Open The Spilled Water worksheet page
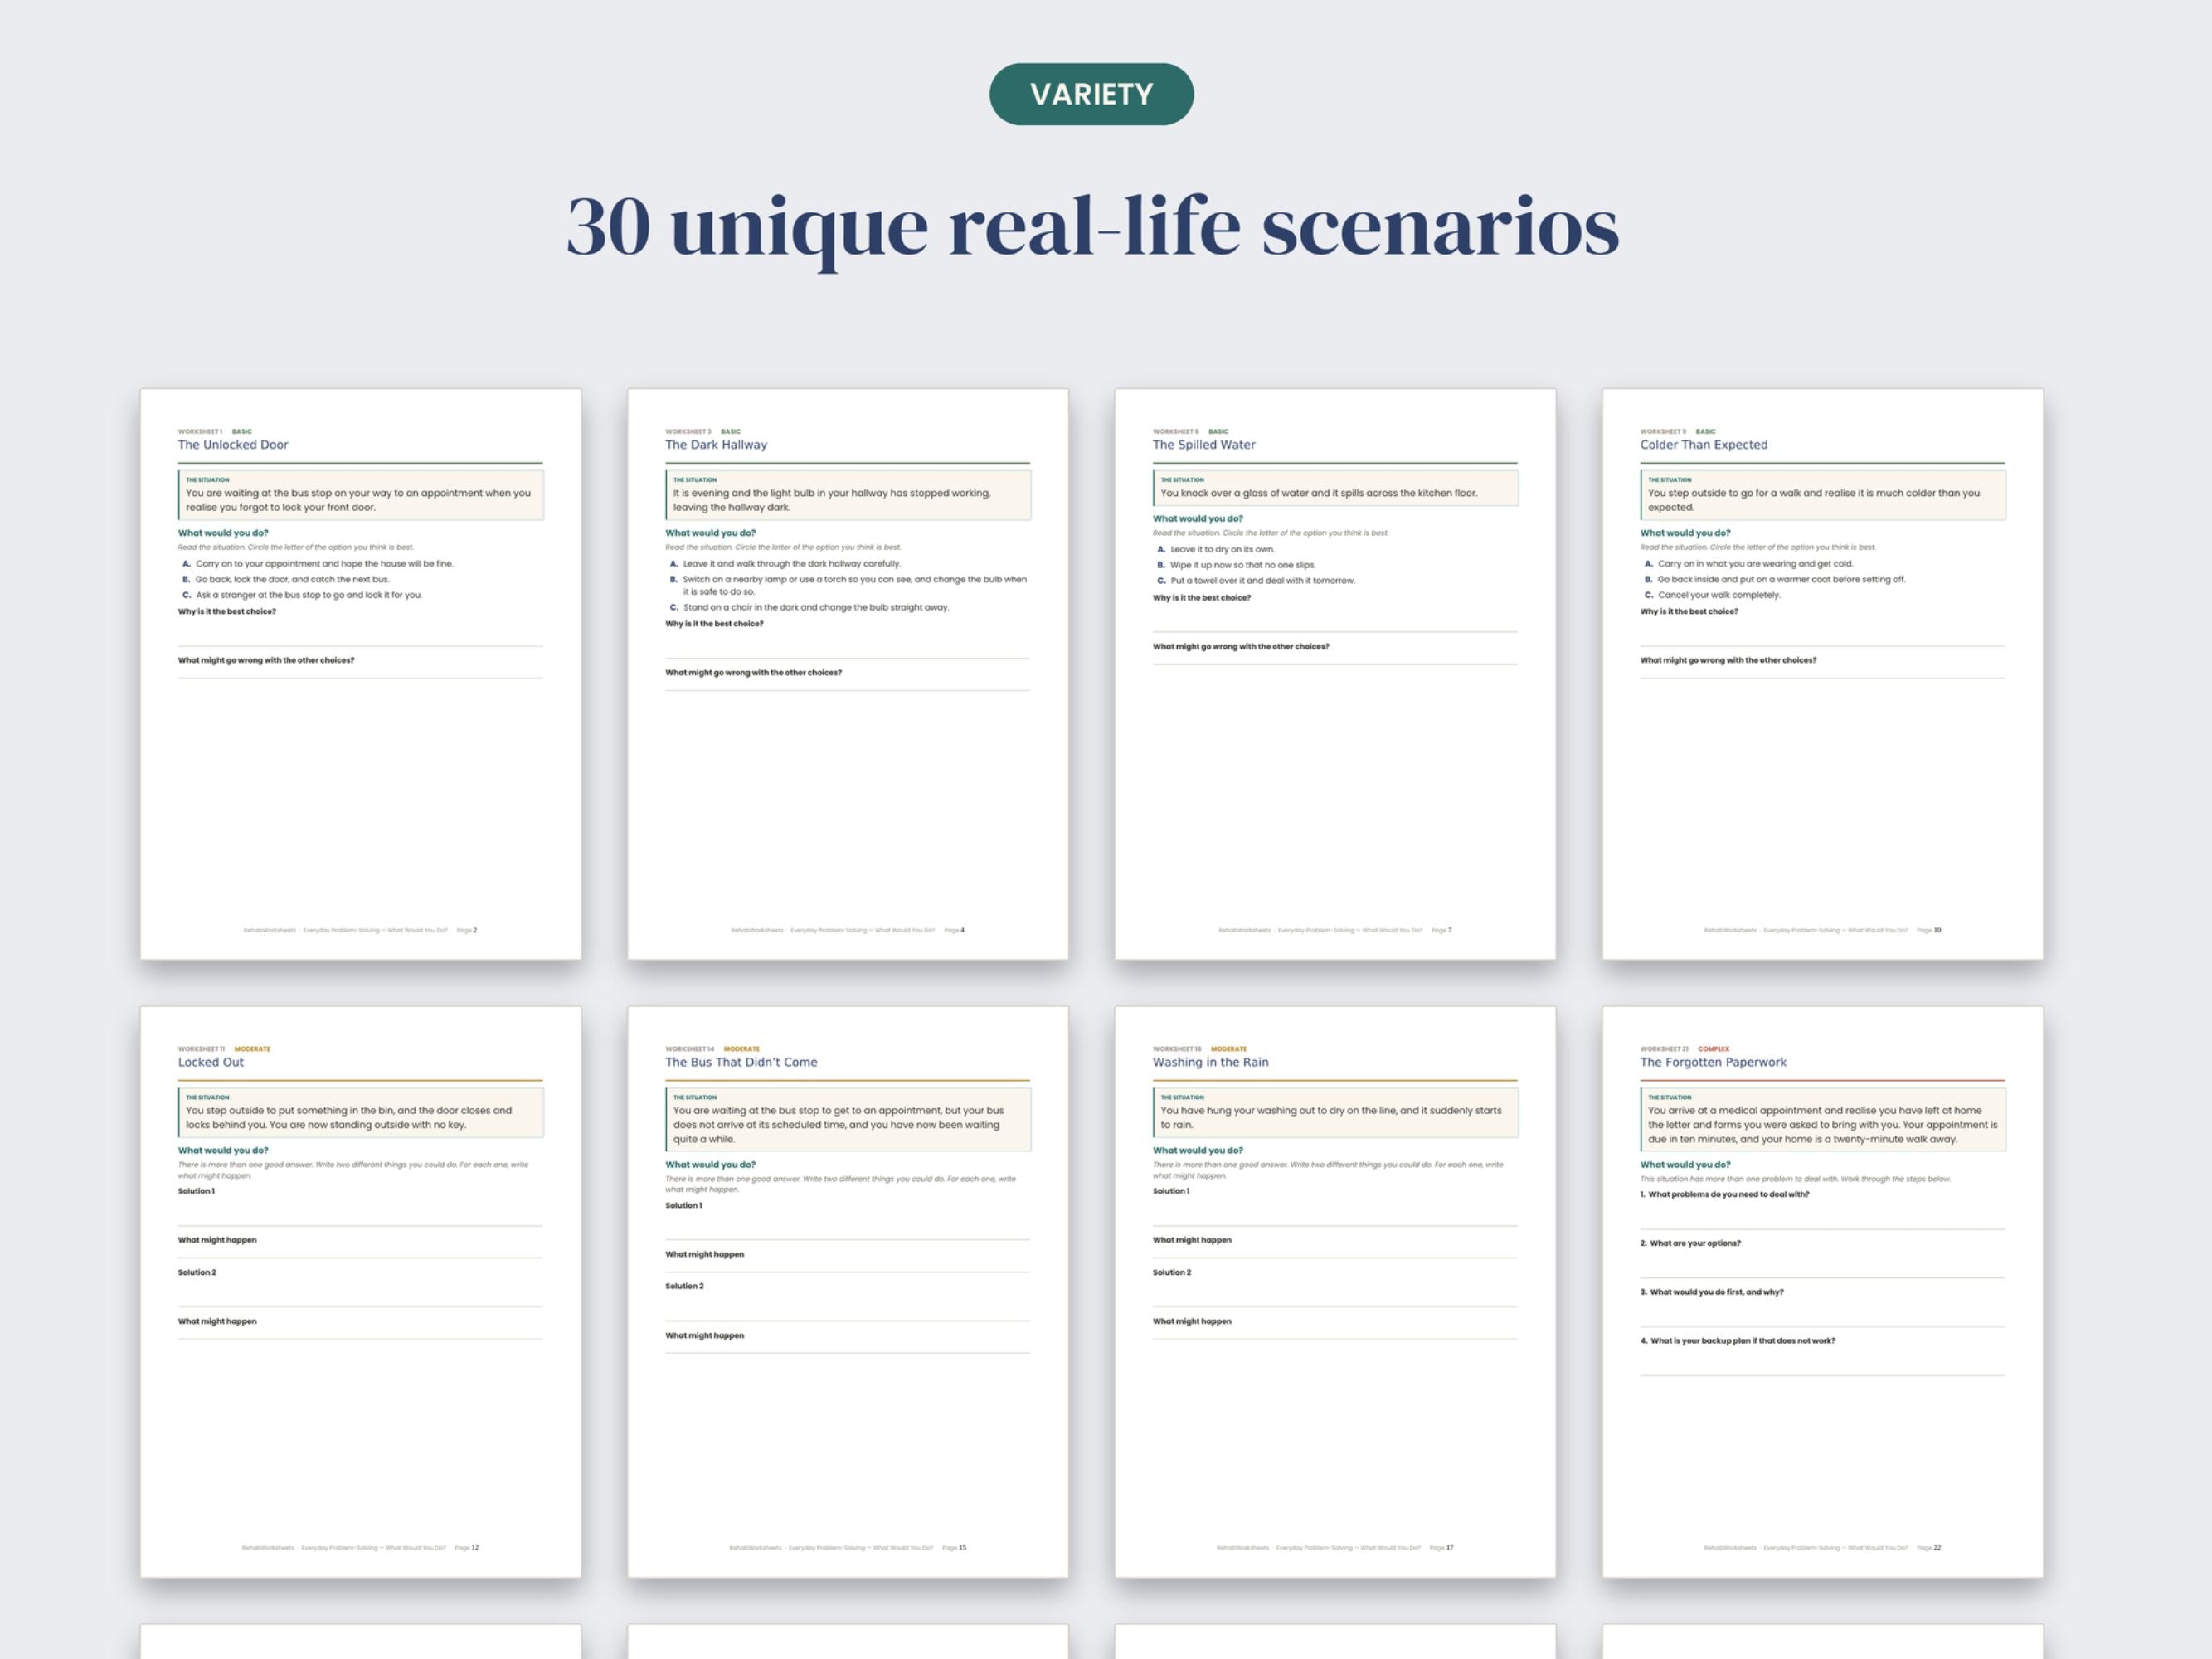Image resolution: width=2212 pixels, height=1659 pixels. pos(1335,674)
